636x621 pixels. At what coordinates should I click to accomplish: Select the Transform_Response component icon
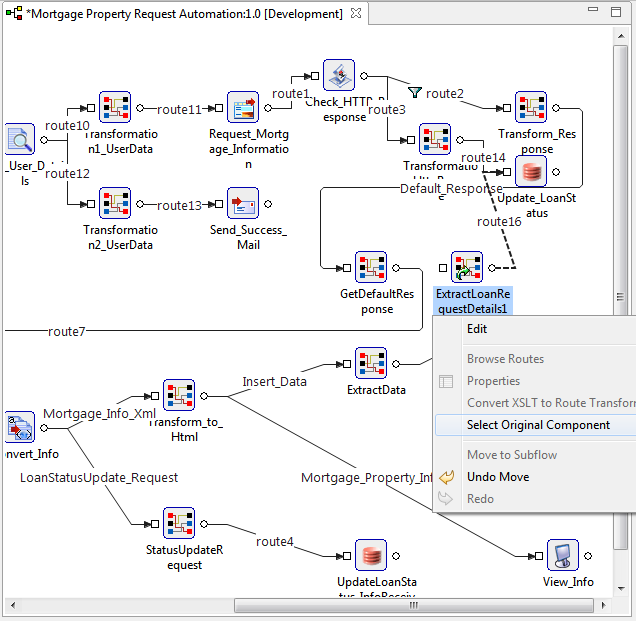(x=531, y=107)
